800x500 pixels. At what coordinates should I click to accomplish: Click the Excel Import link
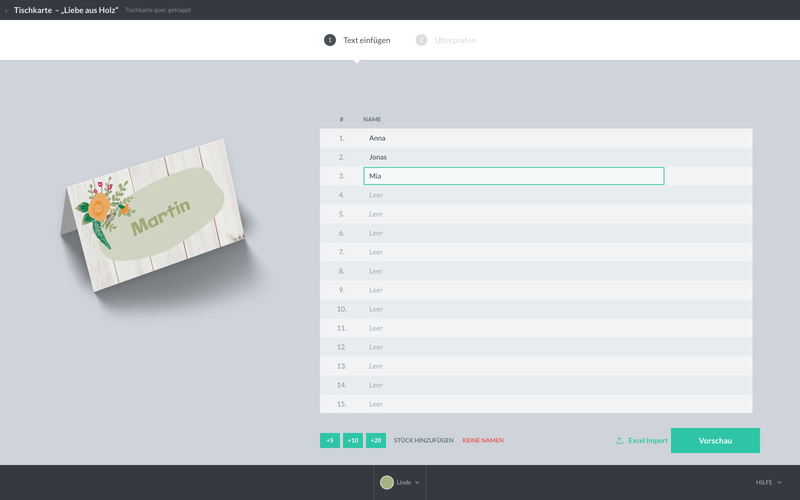tap(647, 440)
